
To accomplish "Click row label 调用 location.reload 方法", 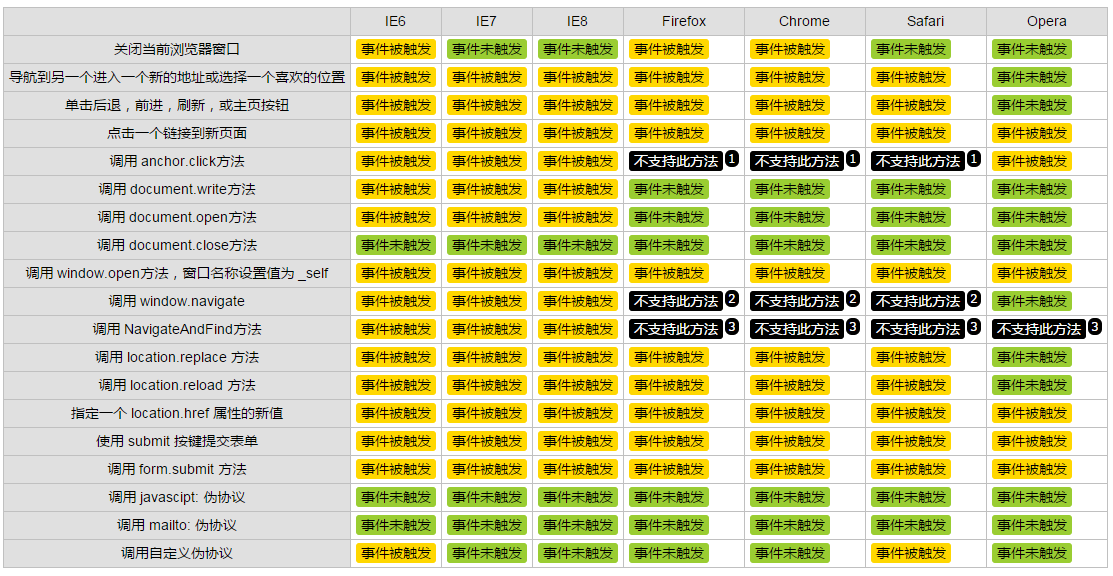I will click(x=177, y=385).
